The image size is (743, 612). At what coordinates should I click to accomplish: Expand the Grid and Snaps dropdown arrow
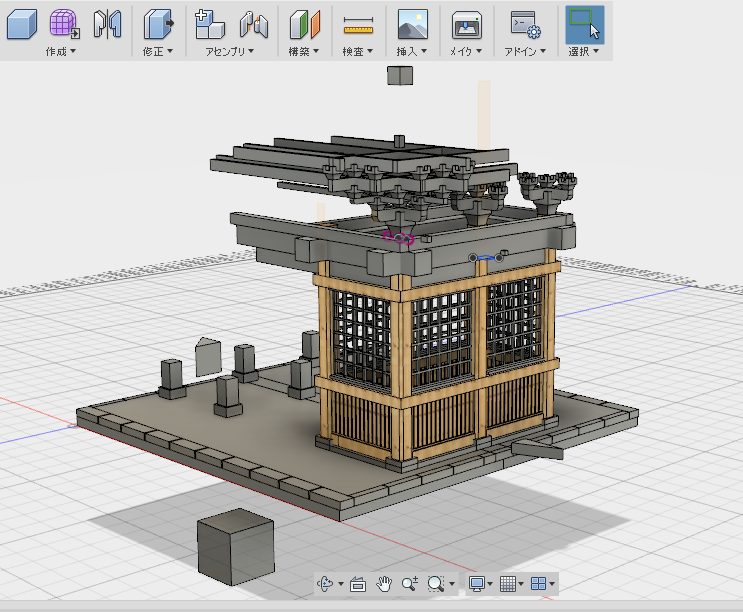[521, 584]
